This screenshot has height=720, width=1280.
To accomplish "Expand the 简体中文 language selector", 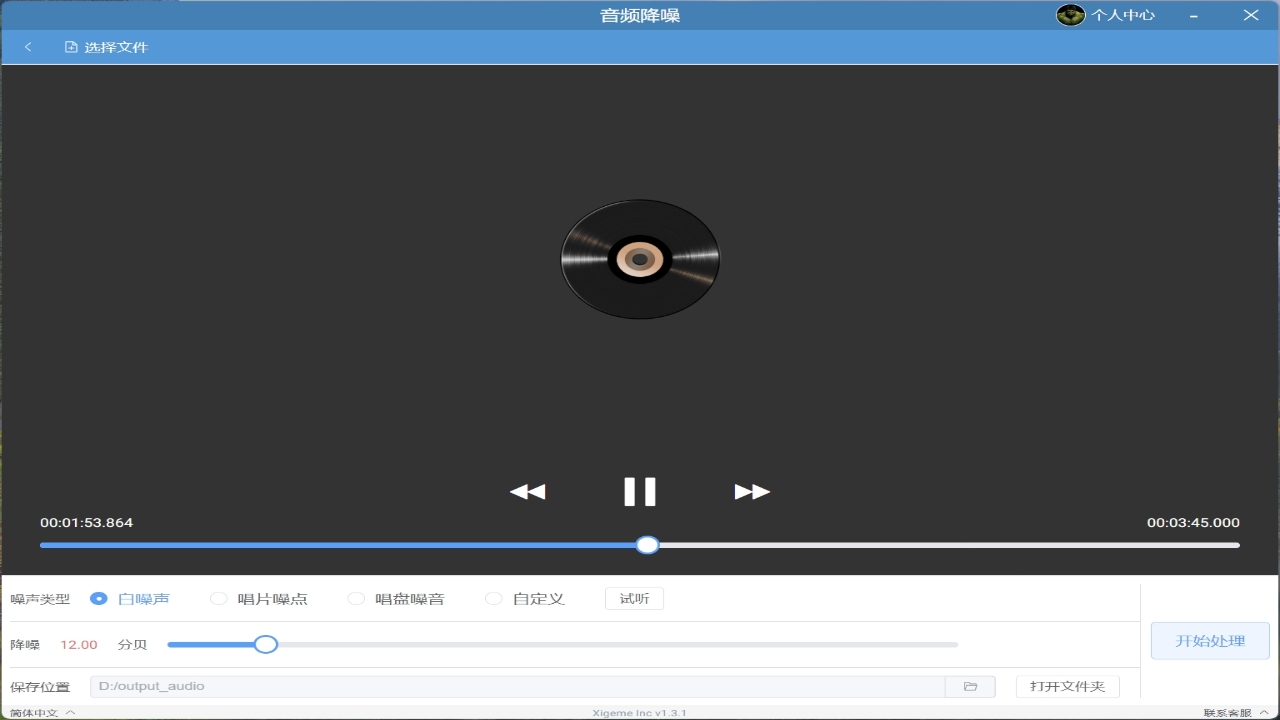I will click(40, 713).
